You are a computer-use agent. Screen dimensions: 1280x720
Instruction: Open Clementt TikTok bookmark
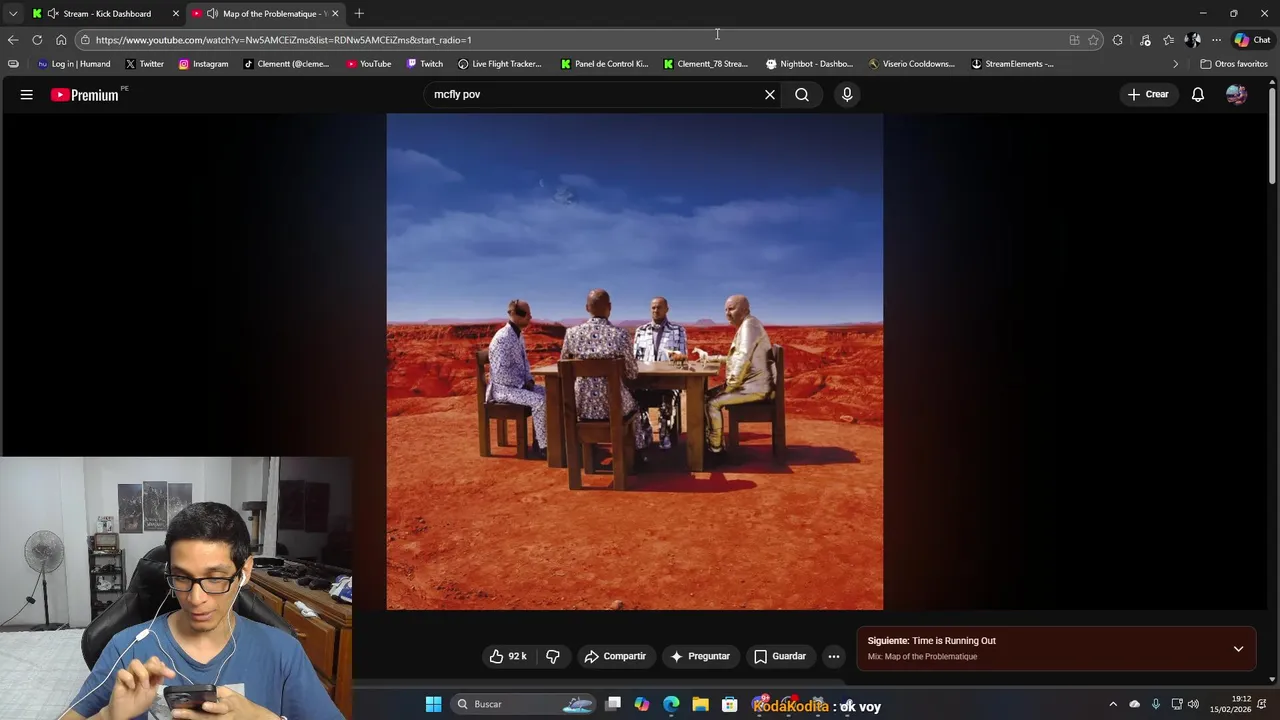pos(286,64)
